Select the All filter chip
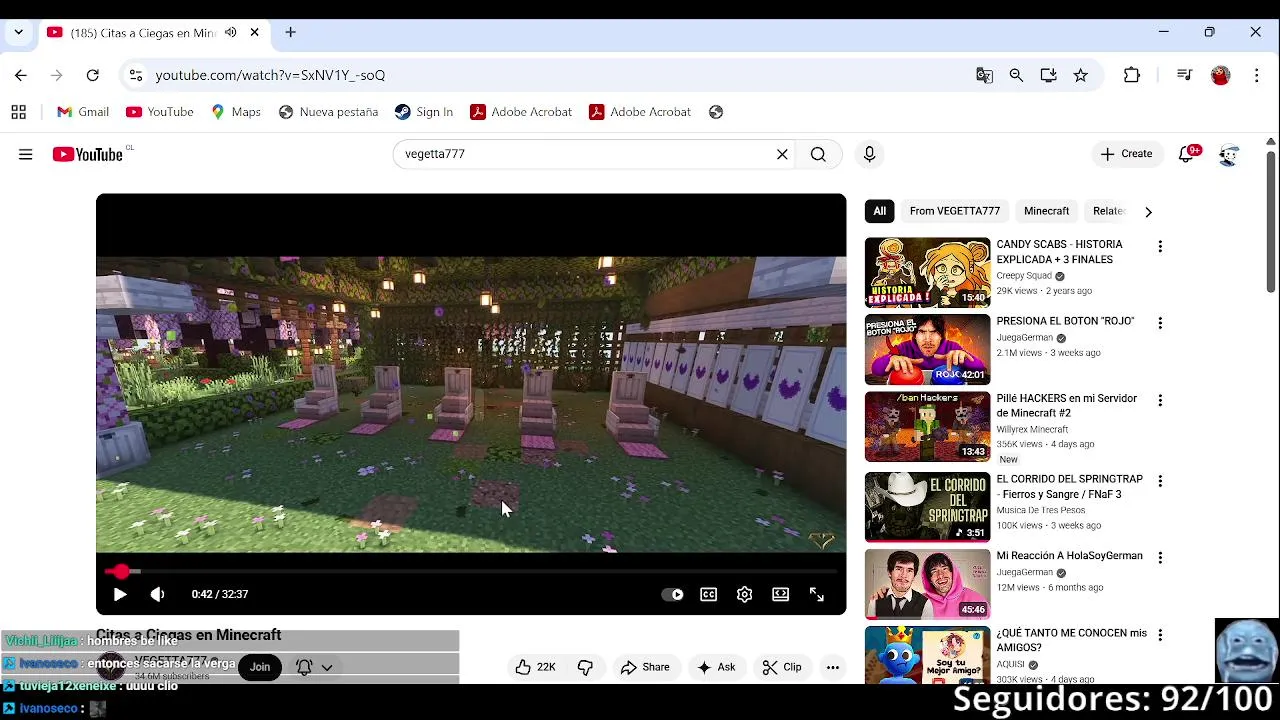The image size is (1280, 720). tap(879, 211)
